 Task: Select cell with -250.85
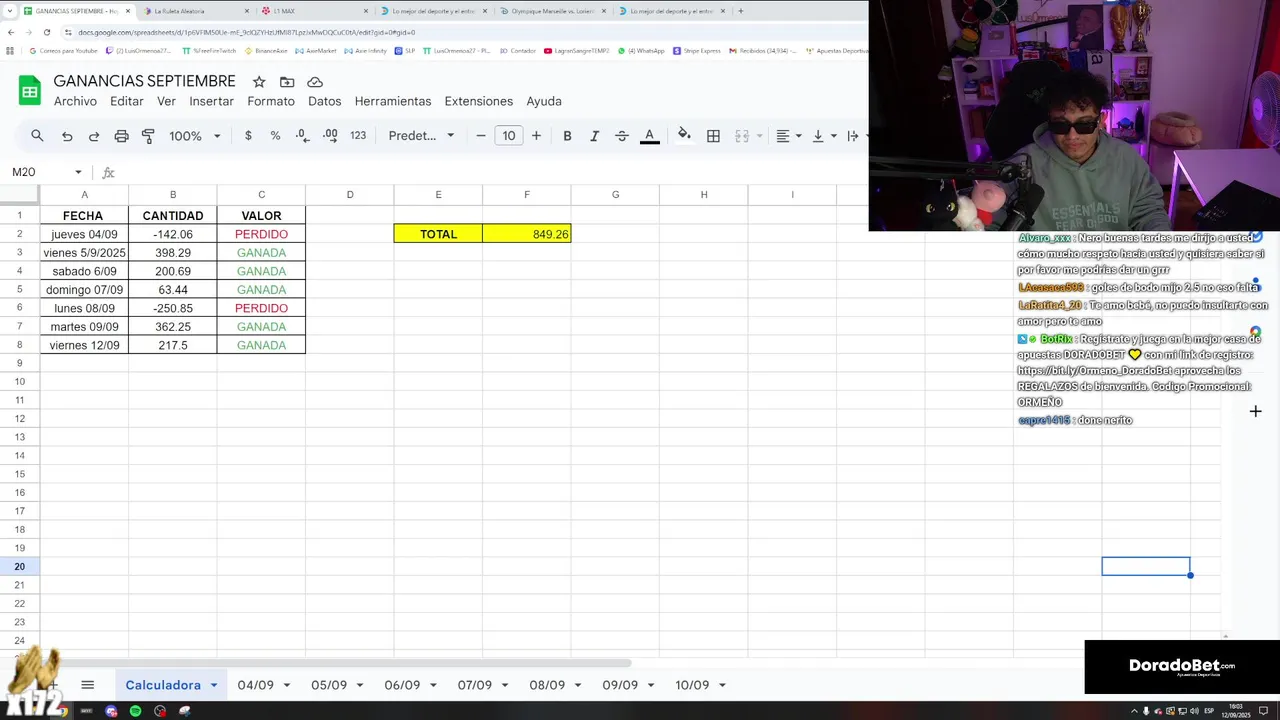point(173,308)
